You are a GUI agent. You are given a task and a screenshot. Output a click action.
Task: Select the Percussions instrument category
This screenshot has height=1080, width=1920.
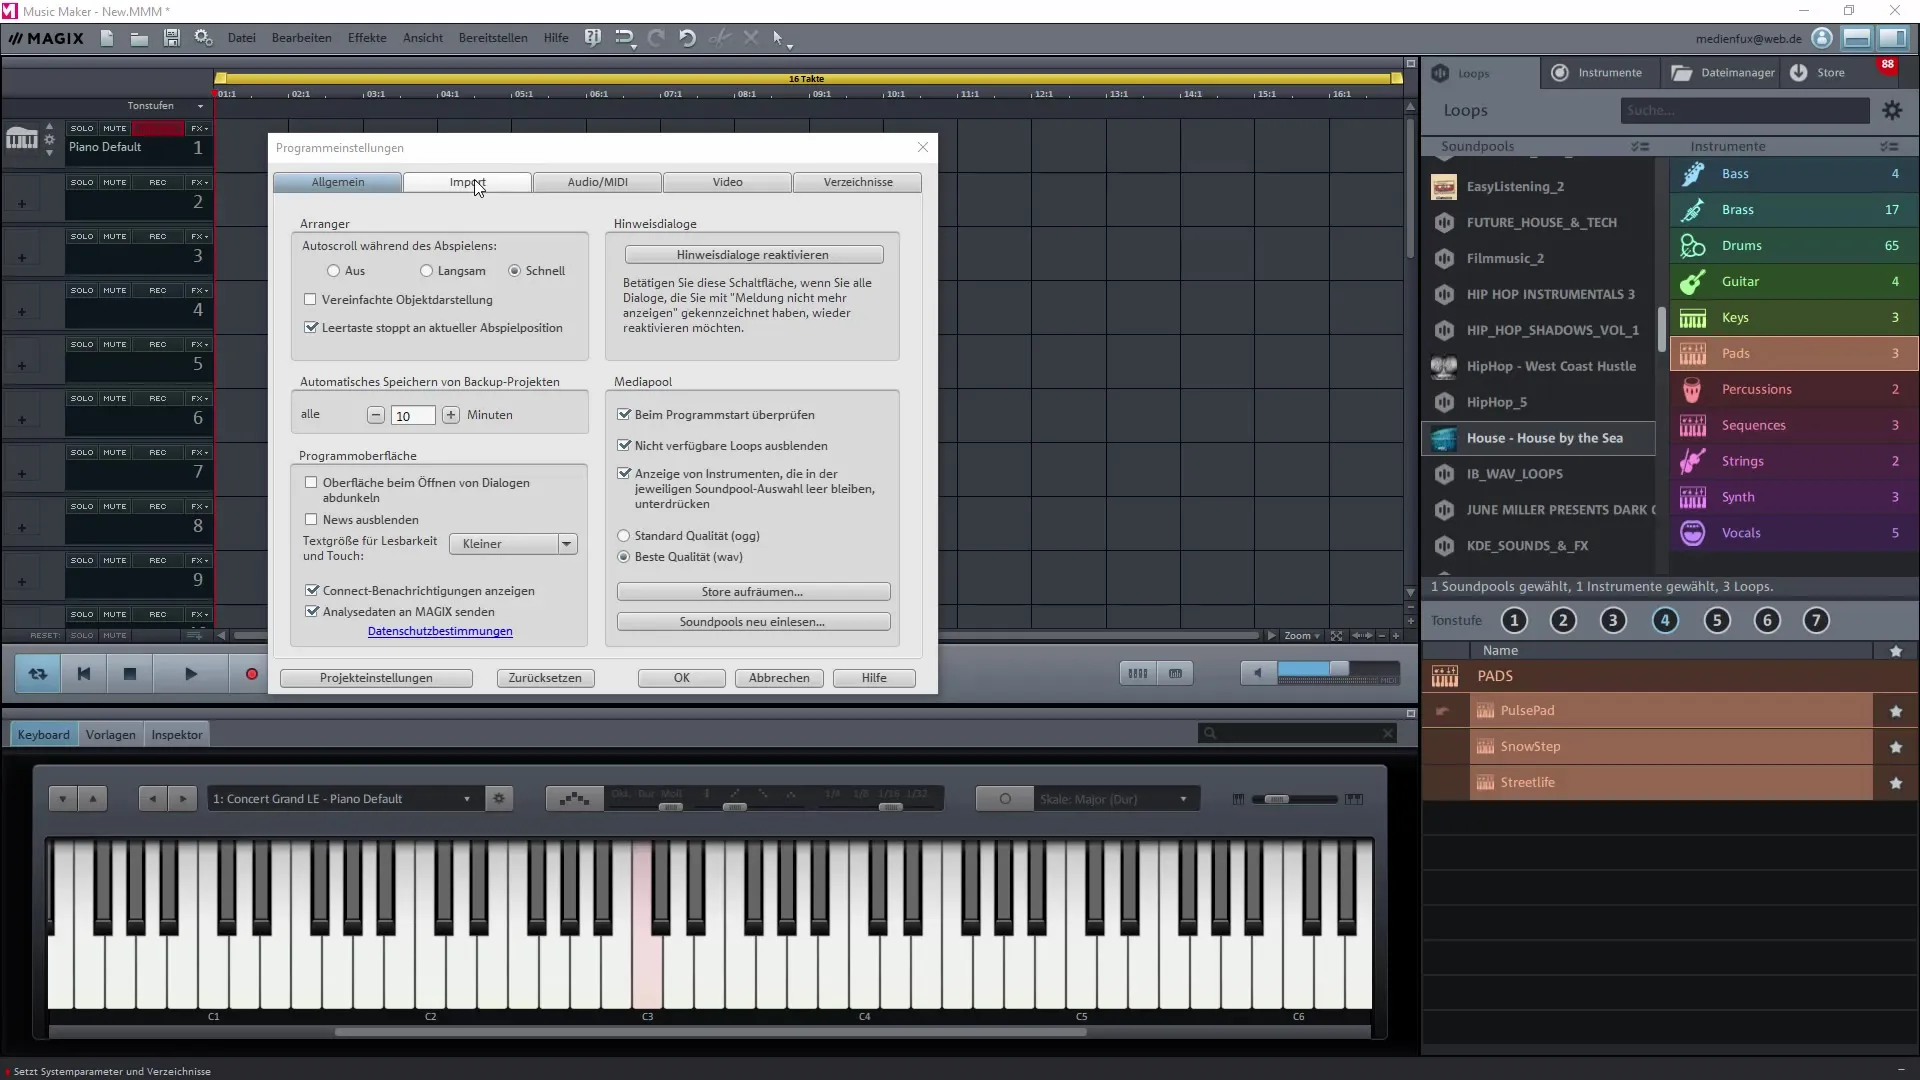pos(1794,390)
